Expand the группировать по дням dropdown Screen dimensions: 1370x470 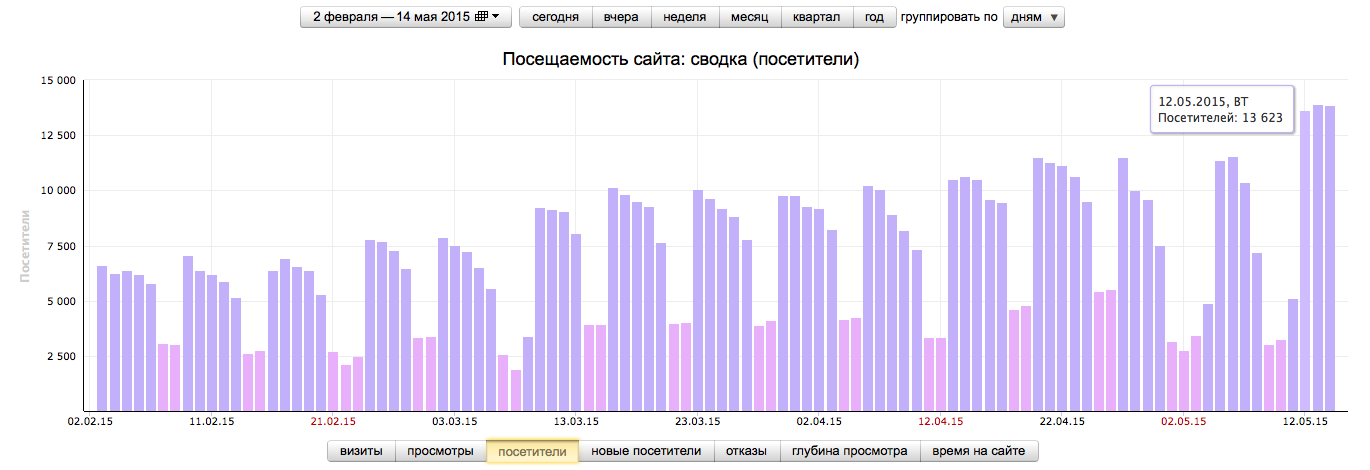pyautogui.click(x=1033, y=17)
